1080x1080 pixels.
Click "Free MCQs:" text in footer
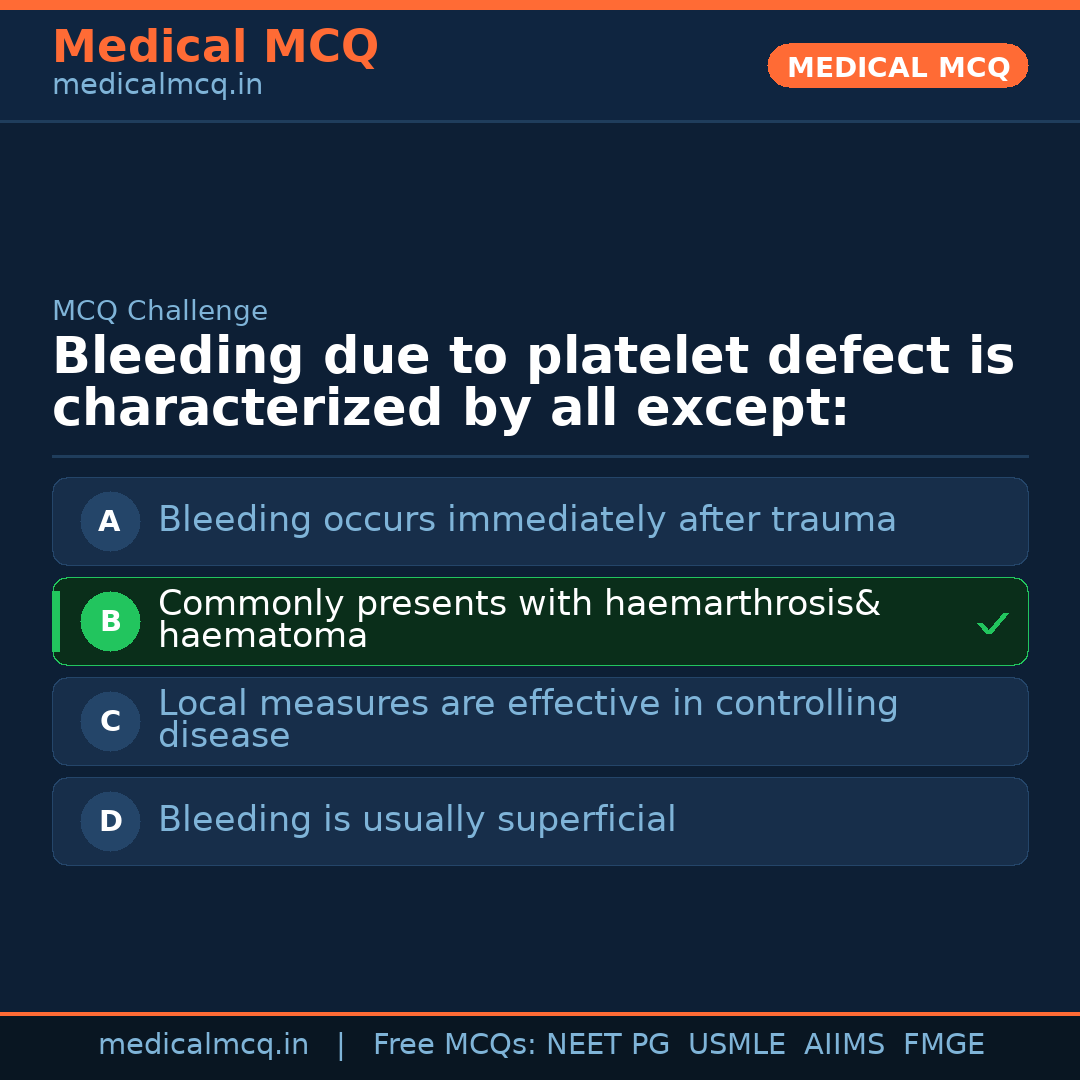click(x=454, y=1045)
